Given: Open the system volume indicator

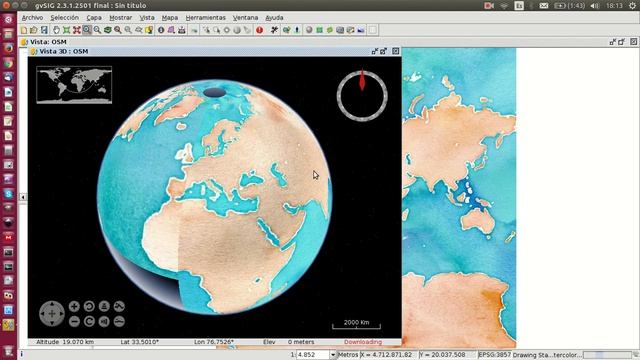Looking at the screenshot, I should click(x=595, y=5).
